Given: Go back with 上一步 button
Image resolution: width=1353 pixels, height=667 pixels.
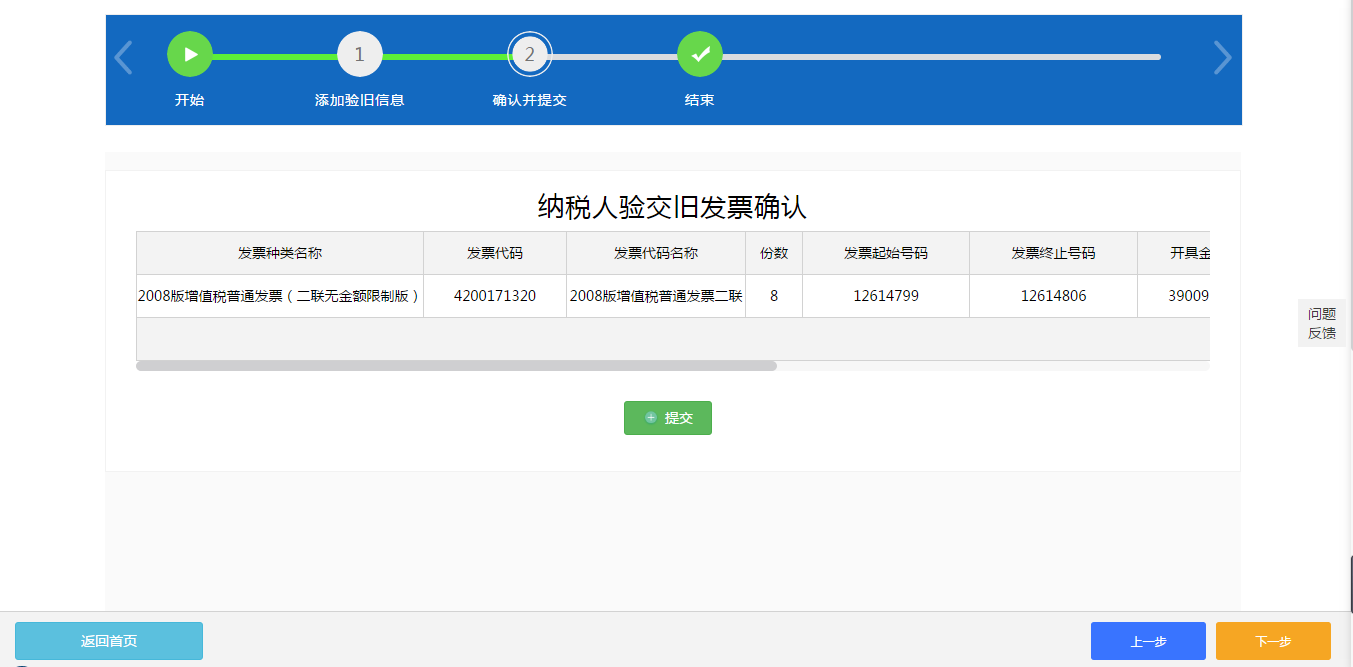Looking at the screenshot, I should pyautogui.click(x=1148, y=641).
